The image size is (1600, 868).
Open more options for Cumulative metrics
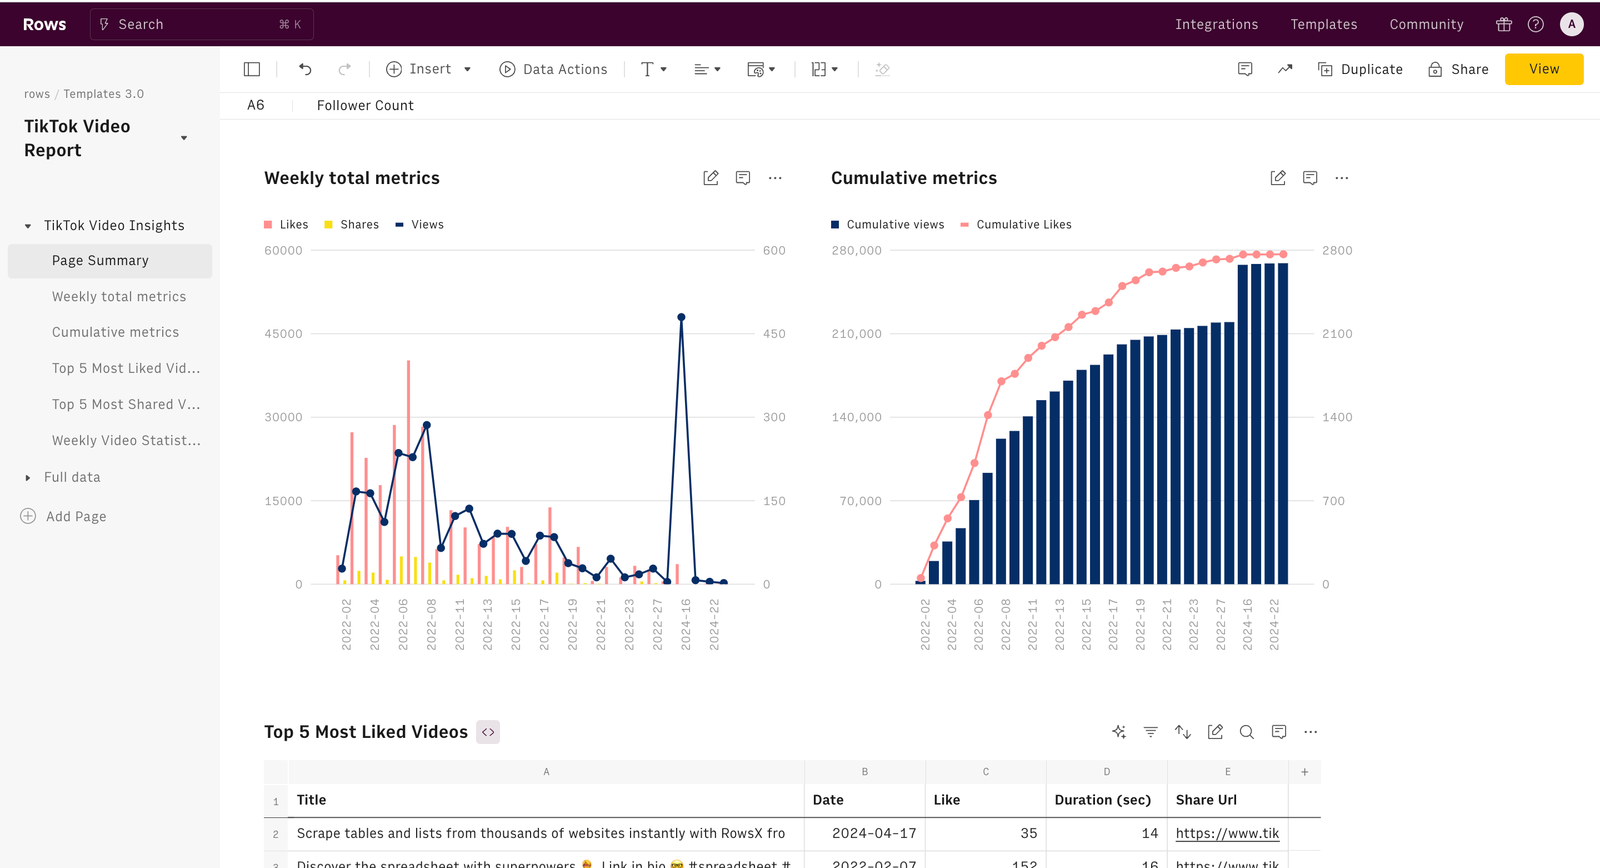tap(1342, 178)
